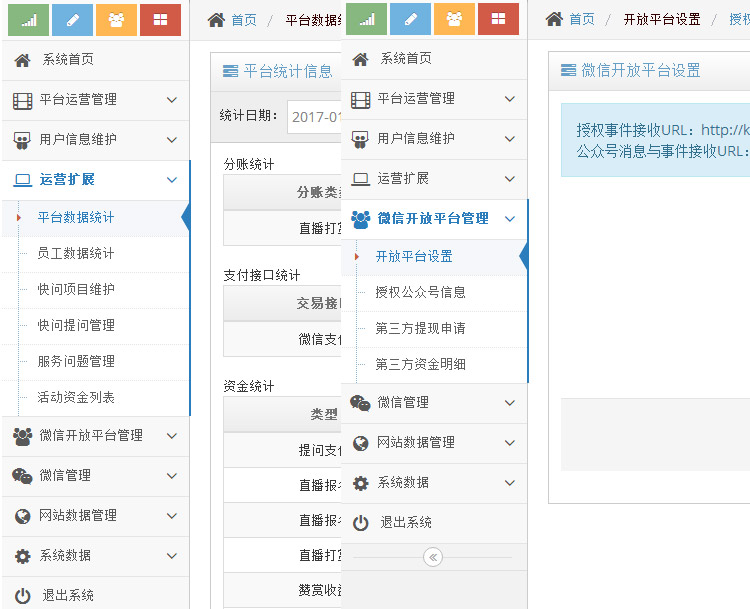Viewport: 750px width, 609px height.
Task: Click laptop icon for 运营扩展 in left sidebar
Action: click(22, 180)
